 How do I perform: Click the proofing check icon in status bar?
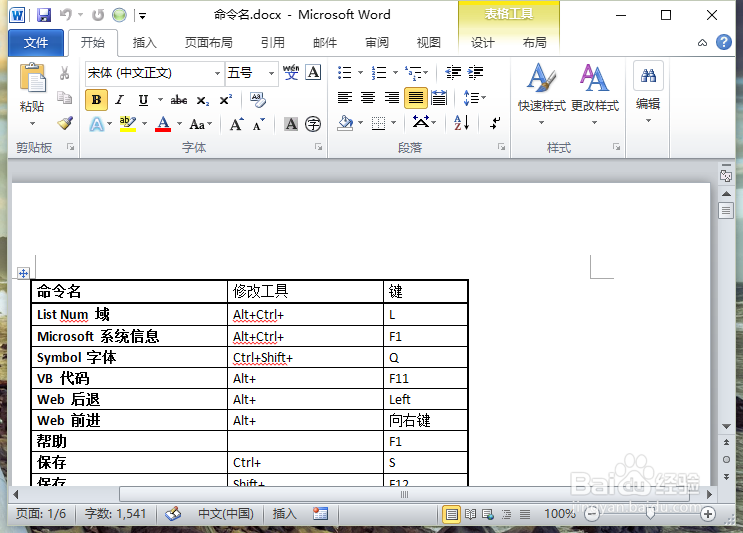(173, 514)
